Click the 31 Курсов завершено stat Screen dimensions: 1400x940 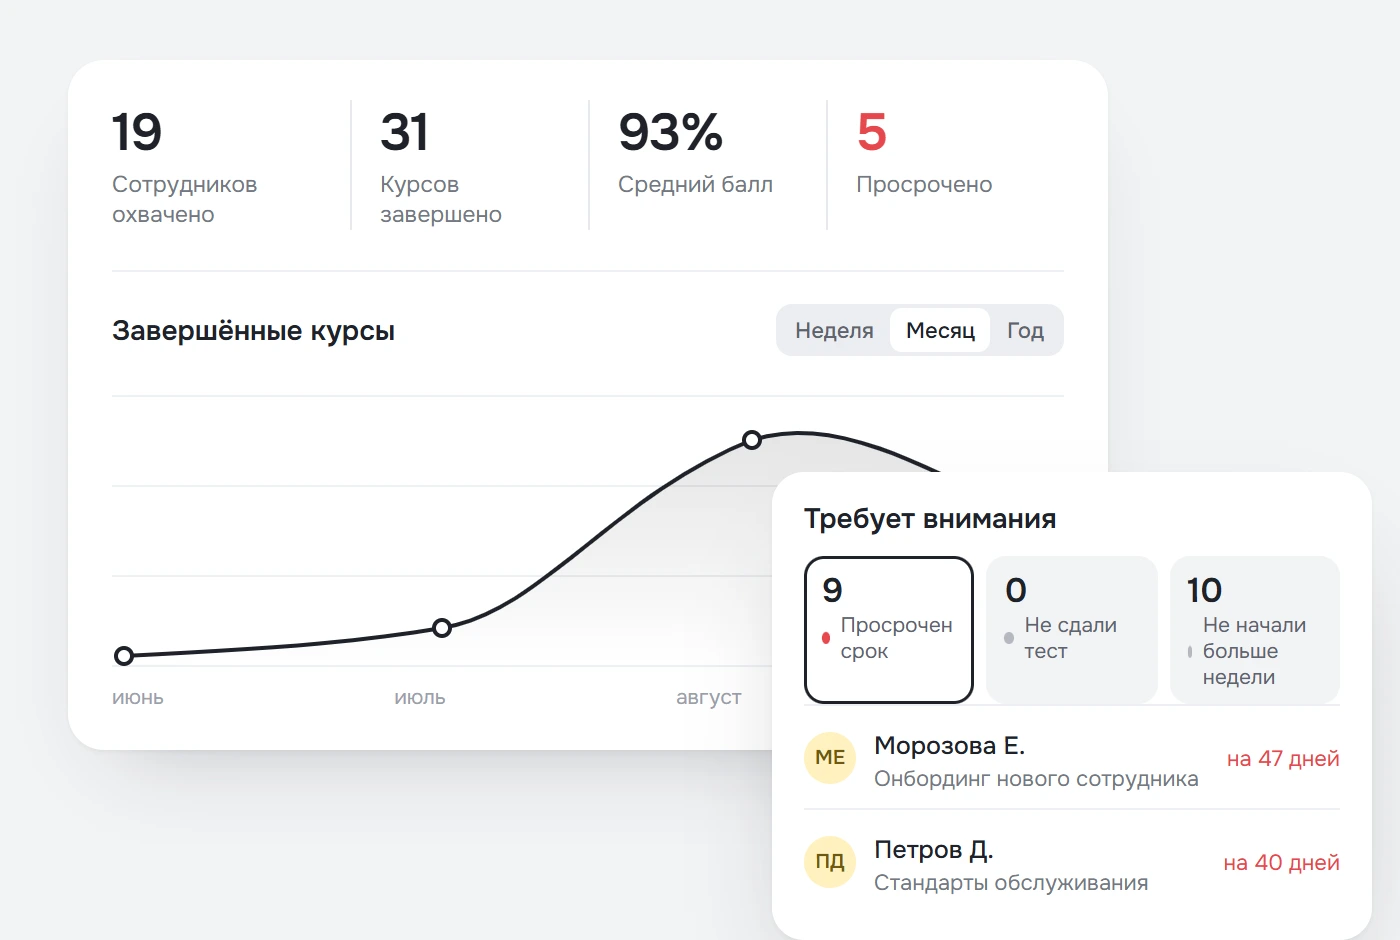441,168
